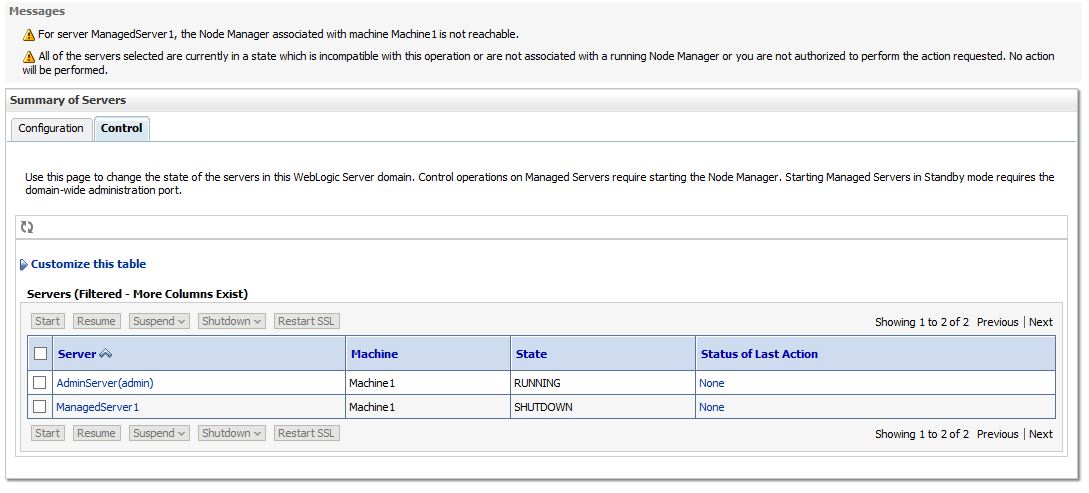Click the Summary of Servers heading
This screenshot has width=1089, height=493.
tap(68, 100)
